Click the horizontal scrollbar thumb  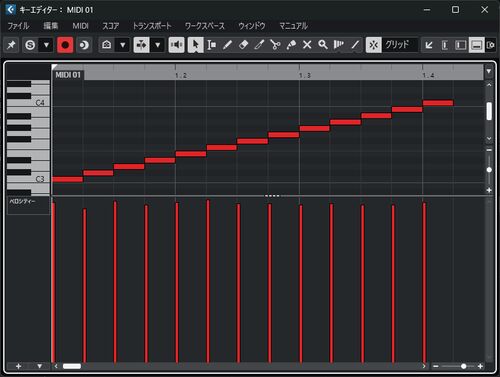[72, 366]
